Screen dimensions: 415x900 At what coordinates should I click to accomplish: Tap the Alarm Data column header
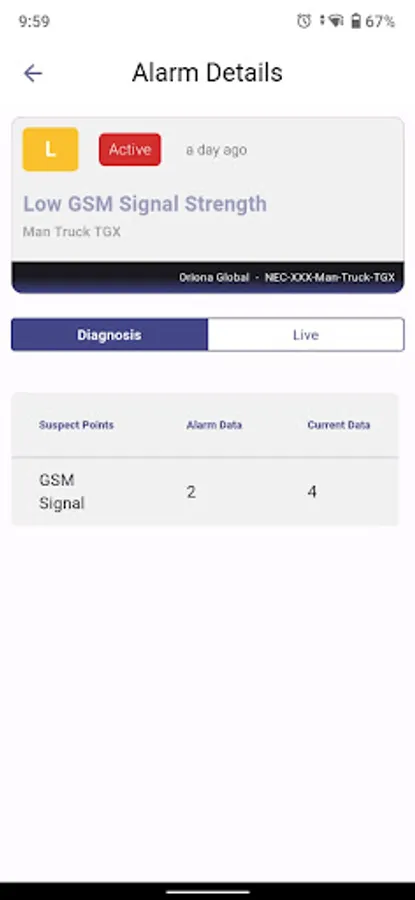tap(214, 425)
